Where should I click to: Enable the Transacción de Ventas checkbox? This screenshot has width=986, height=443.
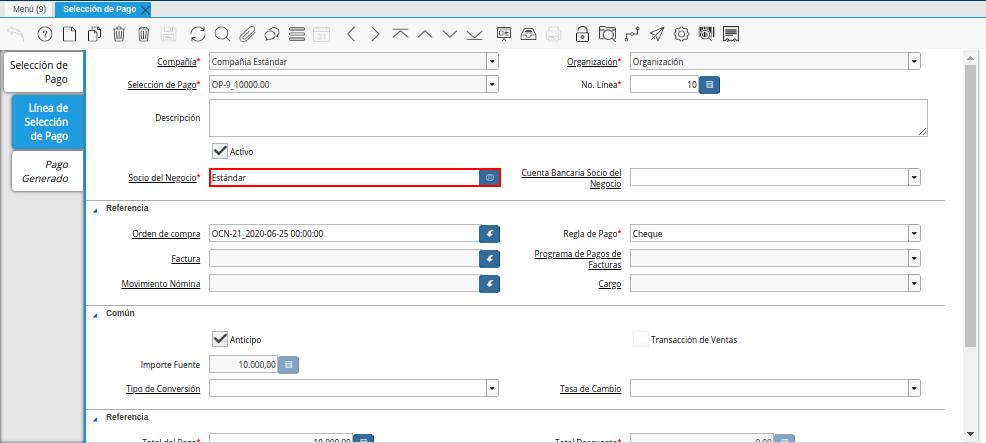pos(640,339)
